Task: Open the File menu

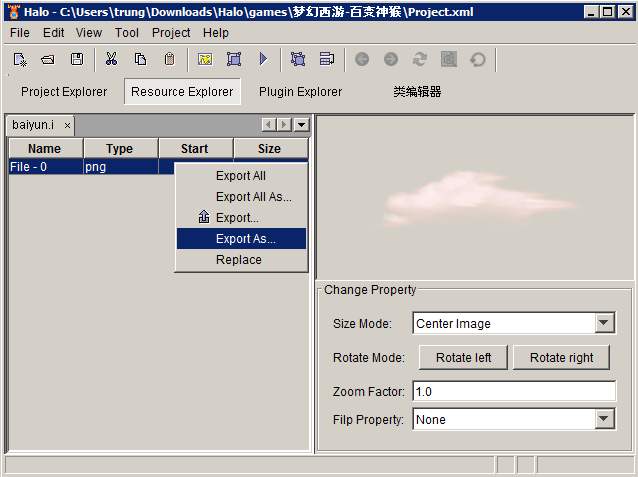Action: pyautogui.click(x=20, y=33)
